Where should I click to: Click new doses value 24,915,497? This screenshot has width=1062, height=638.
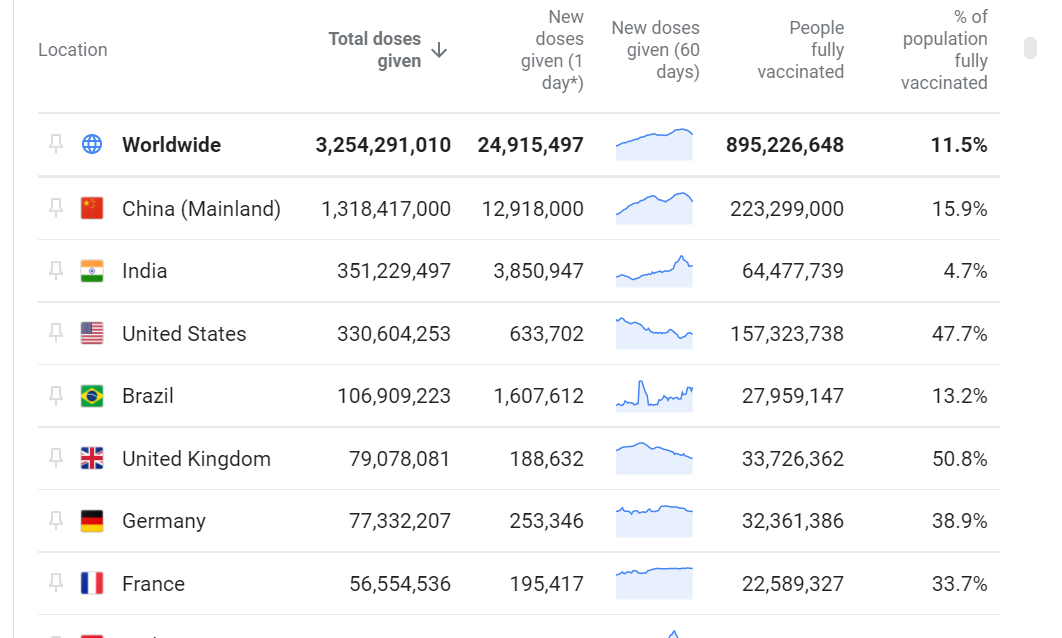tap(530, 144)
